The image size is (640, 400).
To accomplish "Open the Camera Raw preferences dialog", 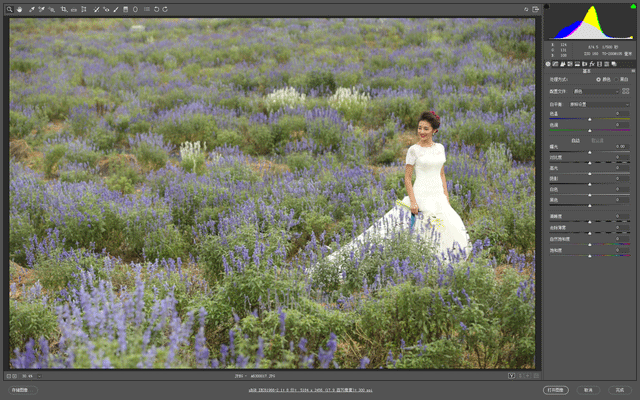I will click(147, 9).
